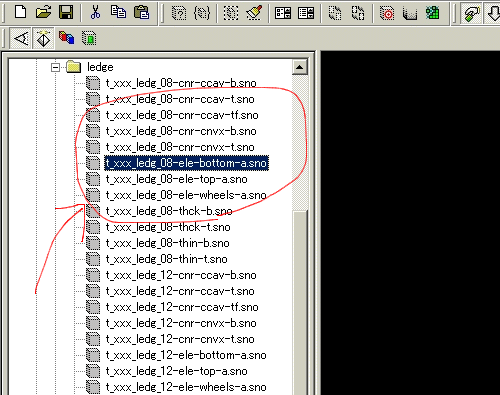Toggle the diamond light gizmo button
This screenshot has height=395, width=500.
point(44,38)
